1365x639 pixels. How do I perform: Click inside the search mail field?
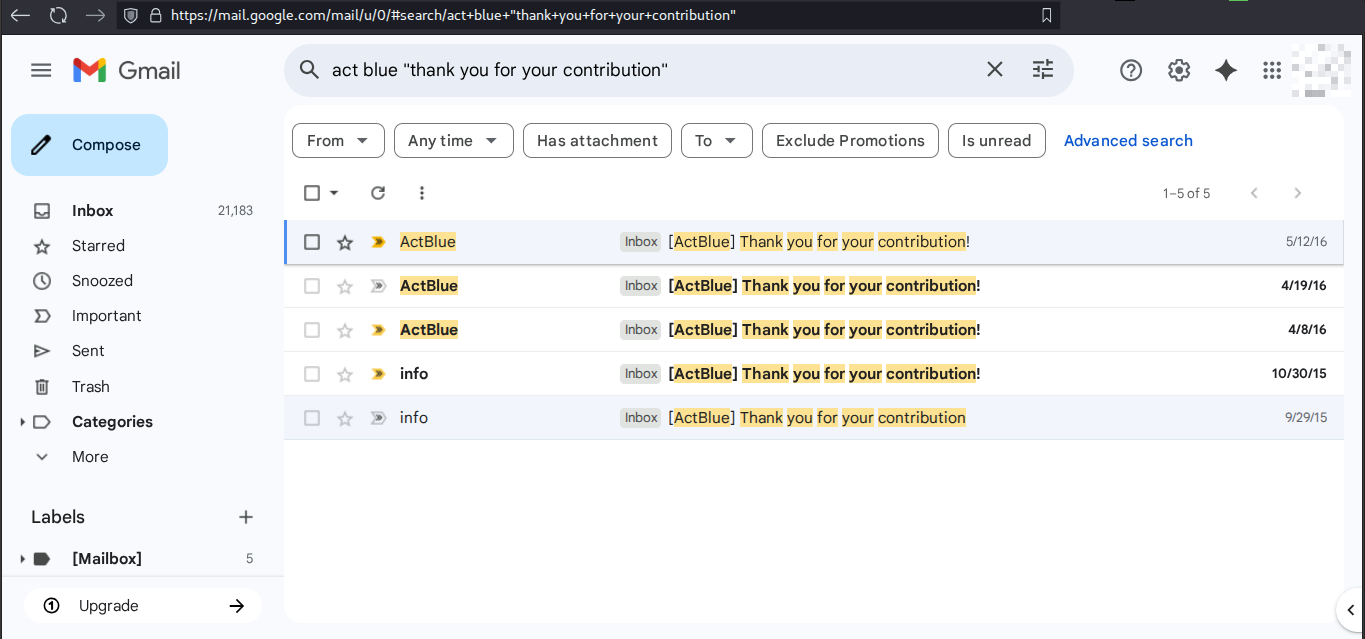[x=640, y=70]
